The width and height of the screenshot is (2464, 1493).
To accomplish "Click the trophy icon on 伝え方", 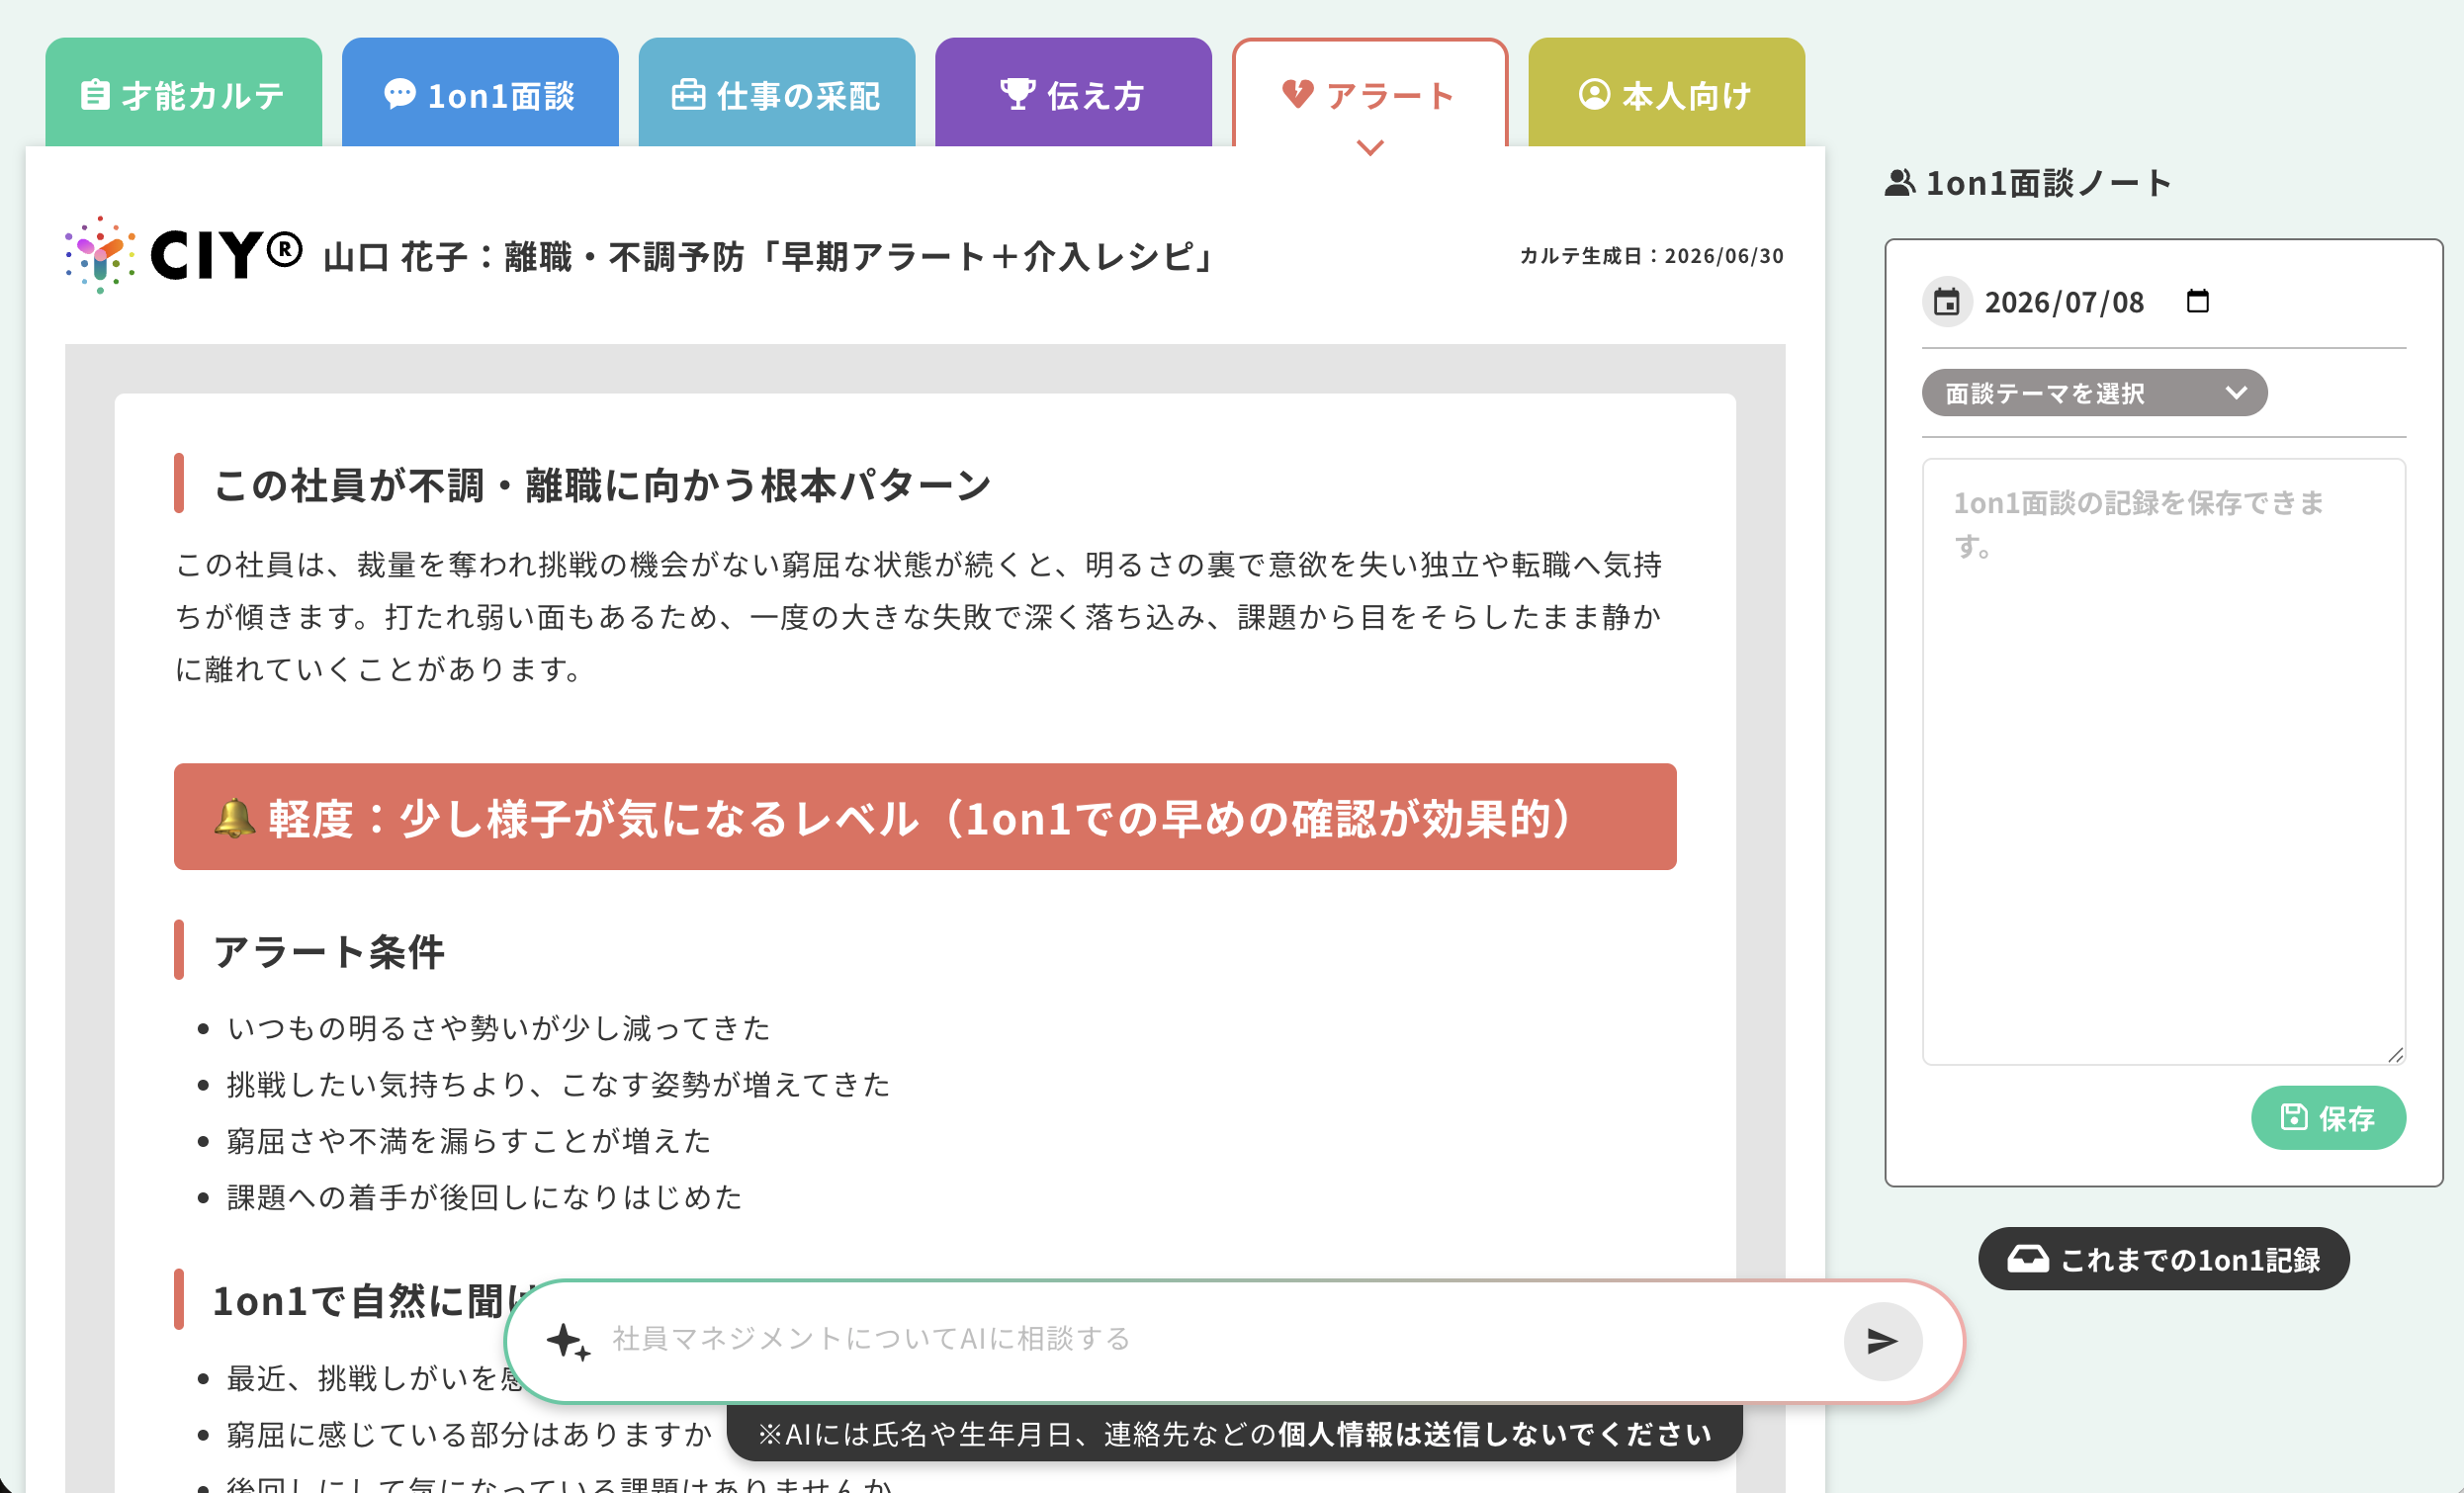I will click(x=1017, y=93).
